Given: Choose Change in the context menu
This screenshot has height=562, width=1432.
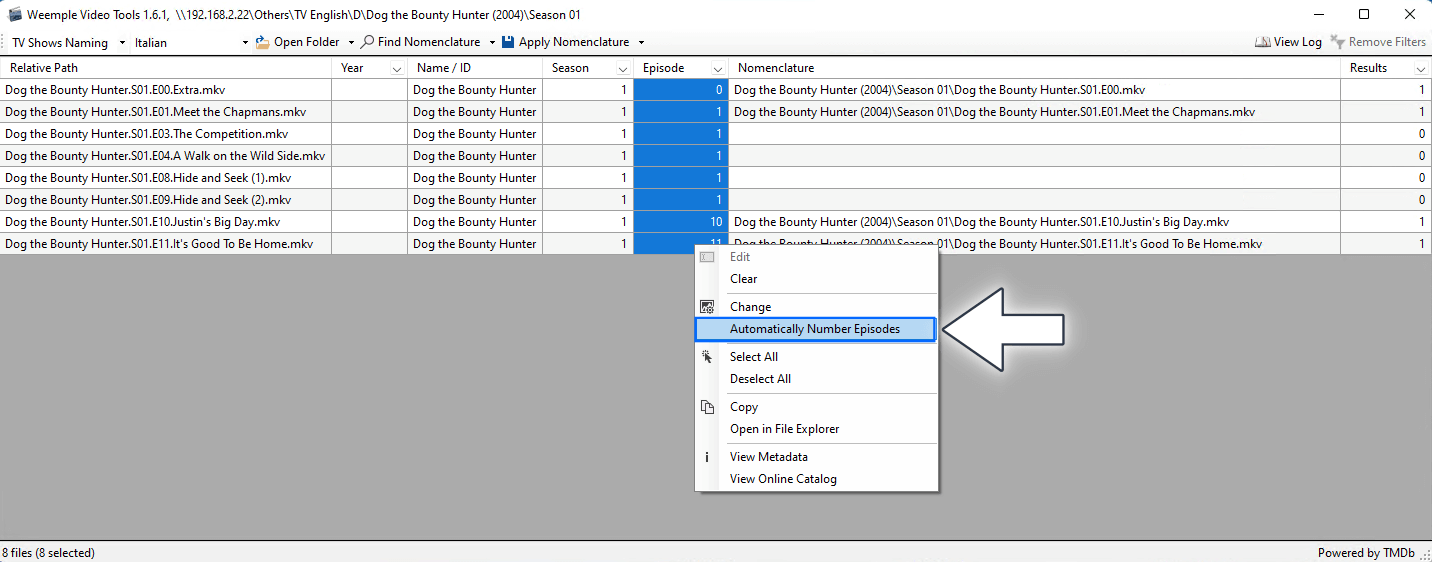Looking at the screenshot, I should coord(750,307).
